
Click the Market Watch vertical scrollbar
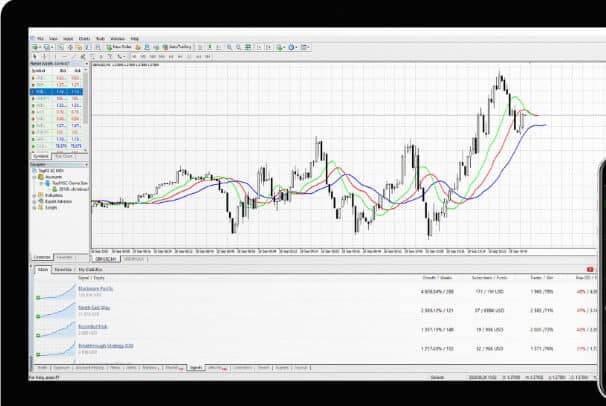pyautogui.click(x=85, y=112)
